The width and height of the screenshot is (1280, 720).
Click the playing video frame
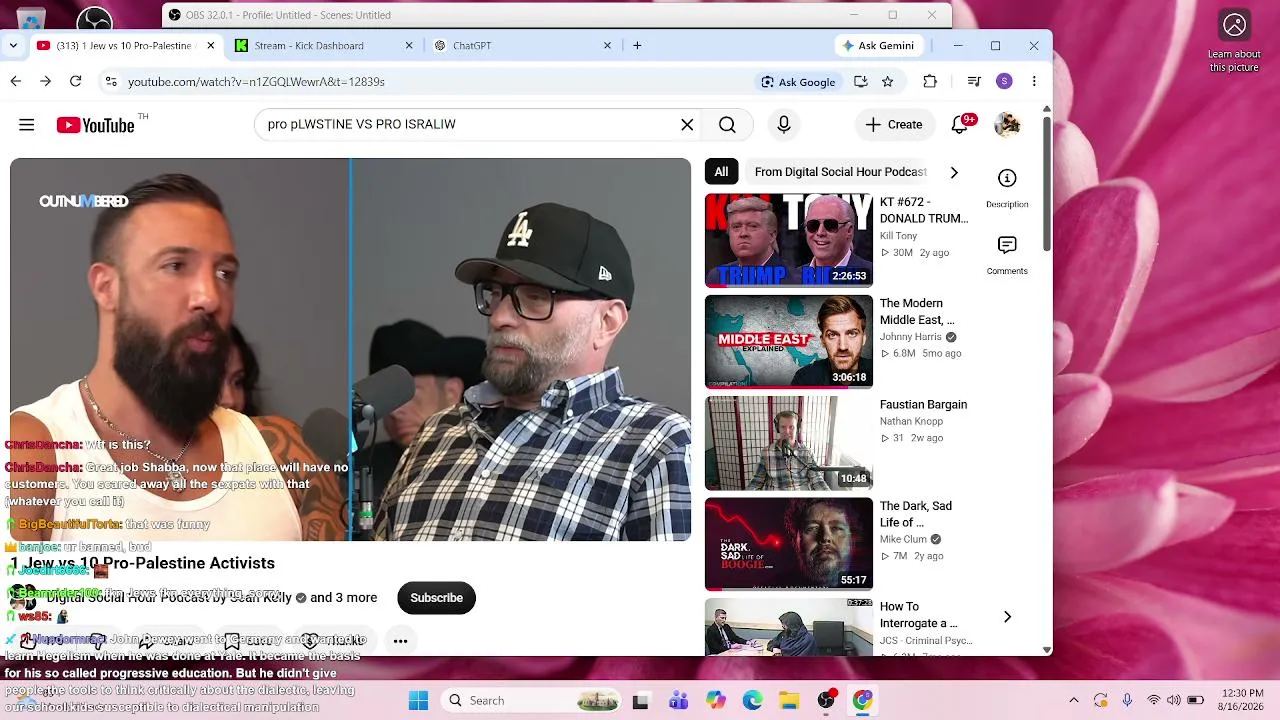click(350, 350)
